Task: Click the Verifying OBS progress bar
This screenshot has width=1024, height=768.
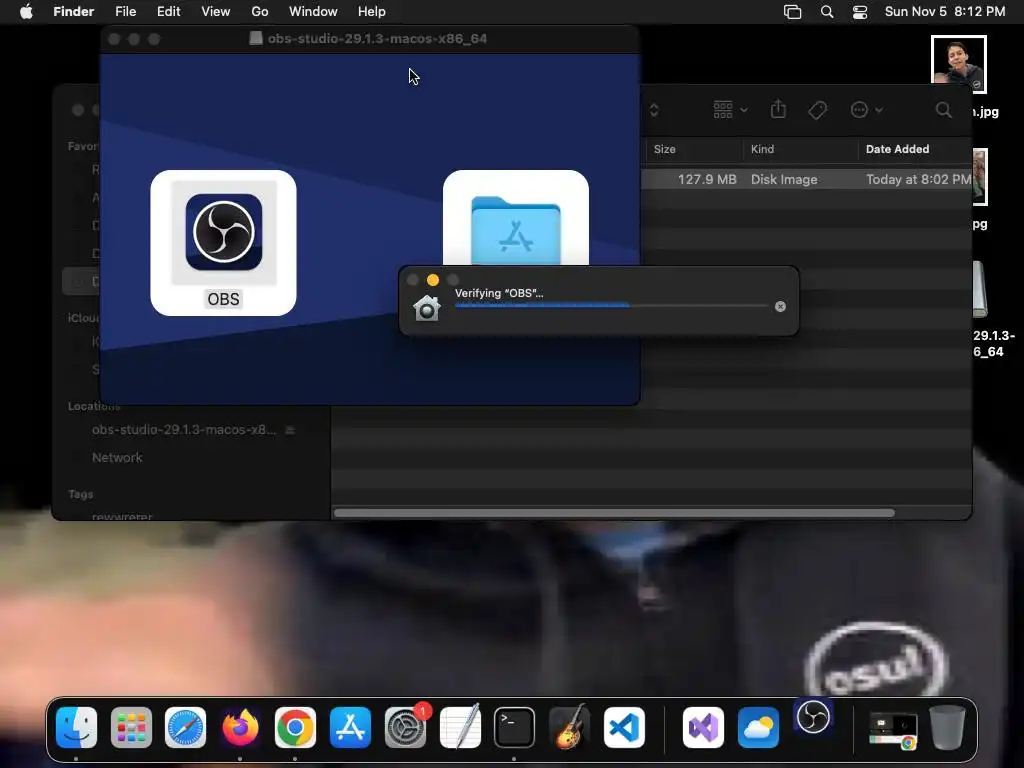Action: coord(611,305)
